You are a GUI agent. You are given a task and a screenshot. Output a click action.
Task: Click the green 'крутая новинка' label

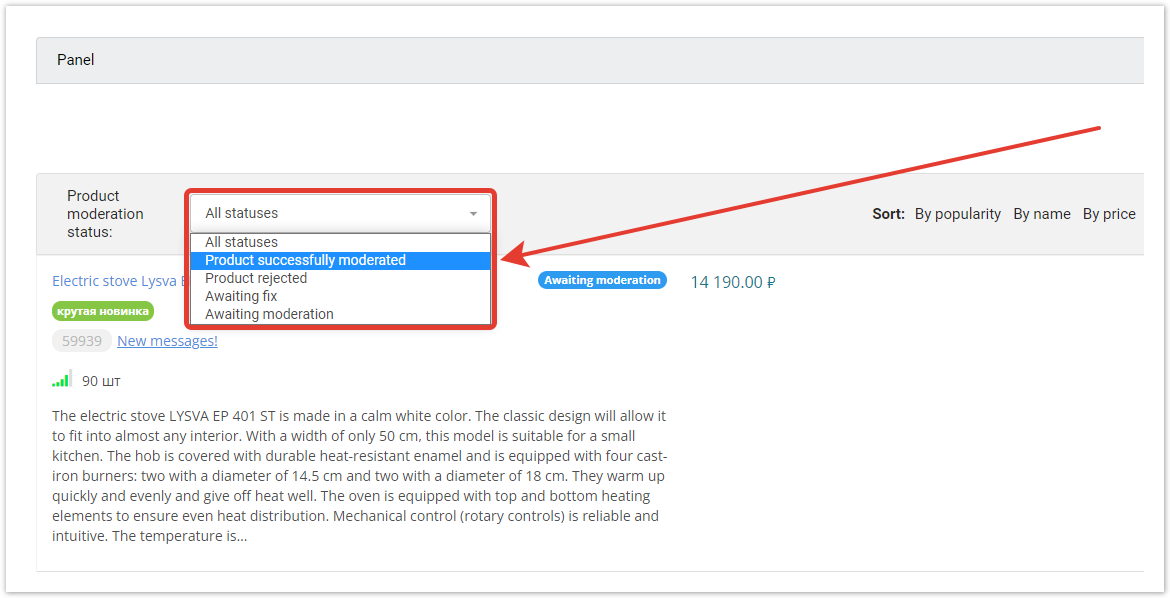coord(103,311)
